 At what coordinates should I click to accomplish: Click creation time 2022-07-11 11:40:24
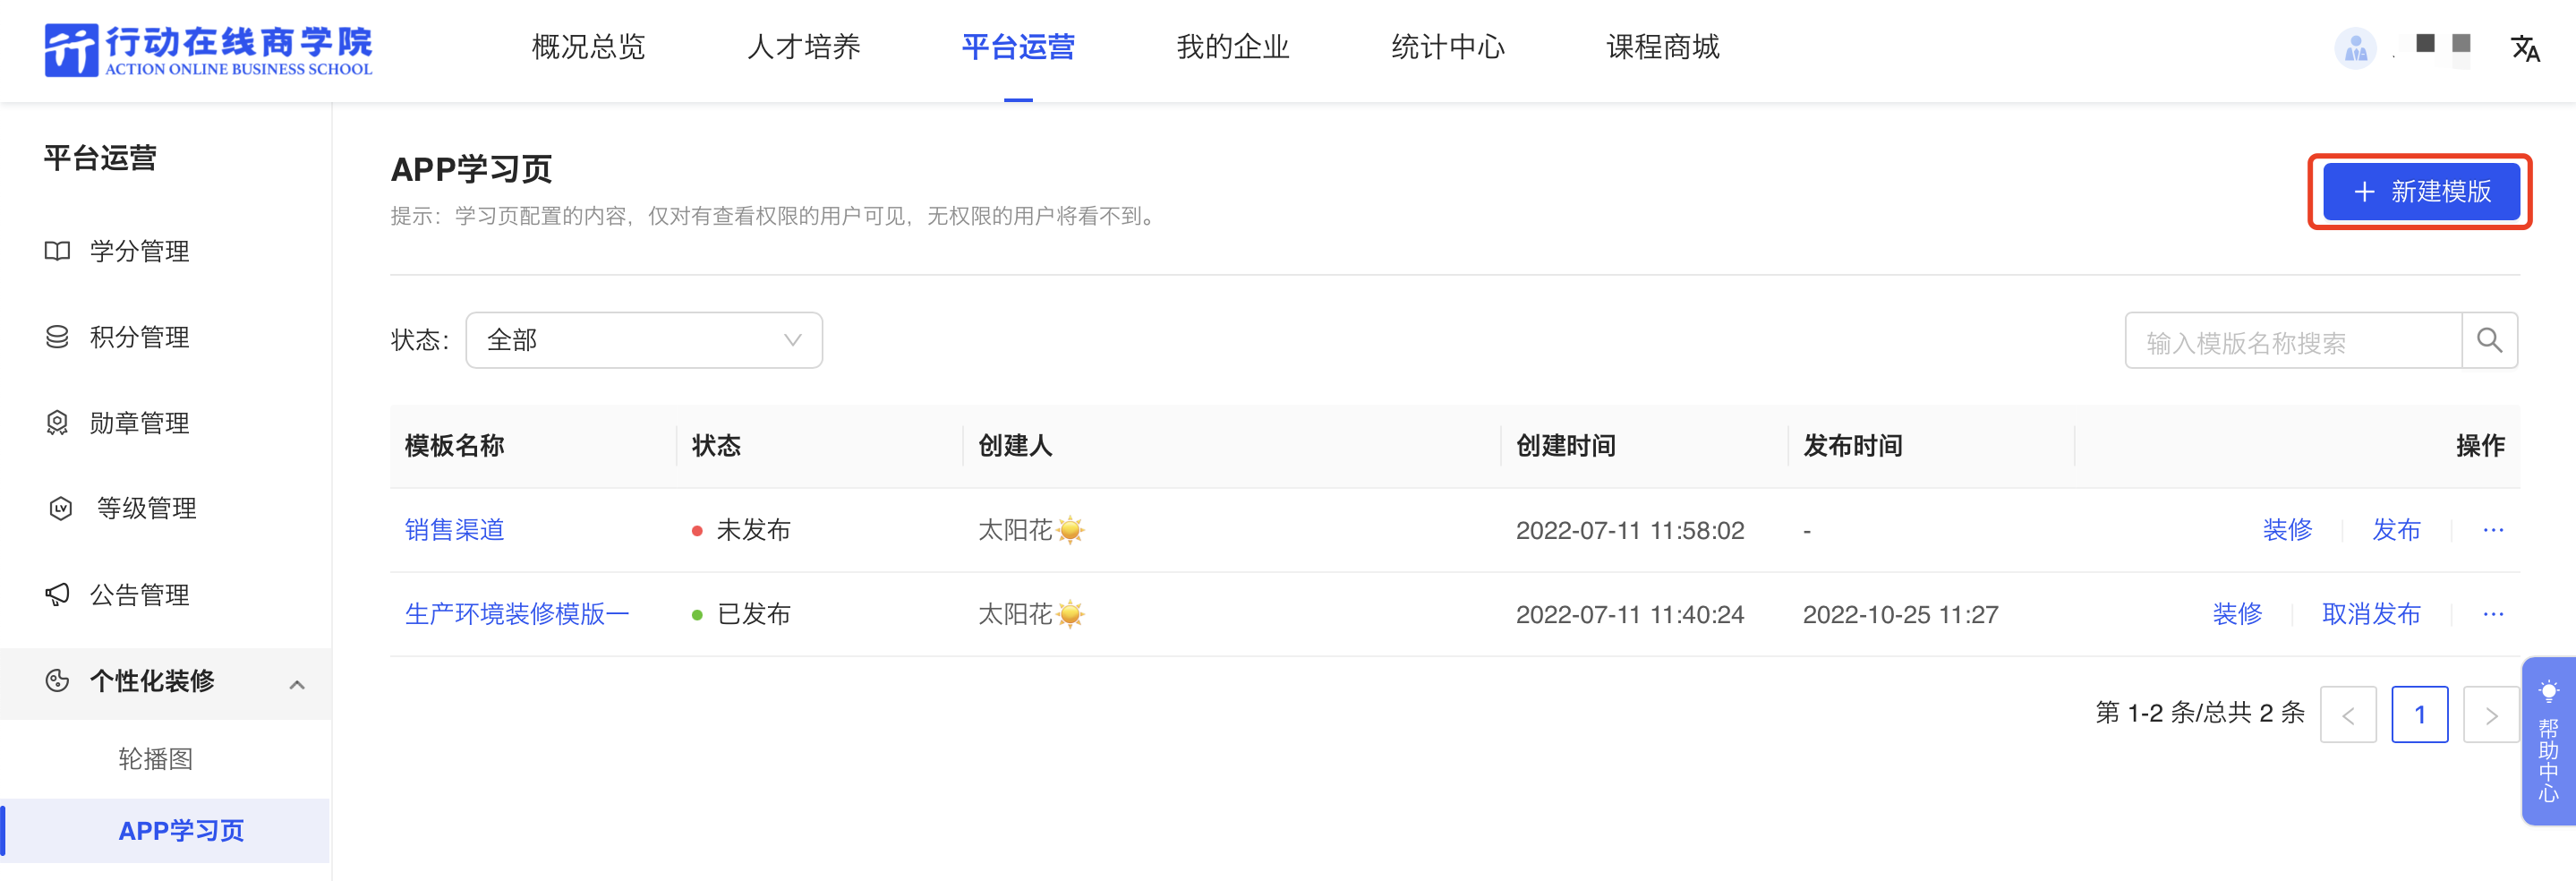point(1629,613)
